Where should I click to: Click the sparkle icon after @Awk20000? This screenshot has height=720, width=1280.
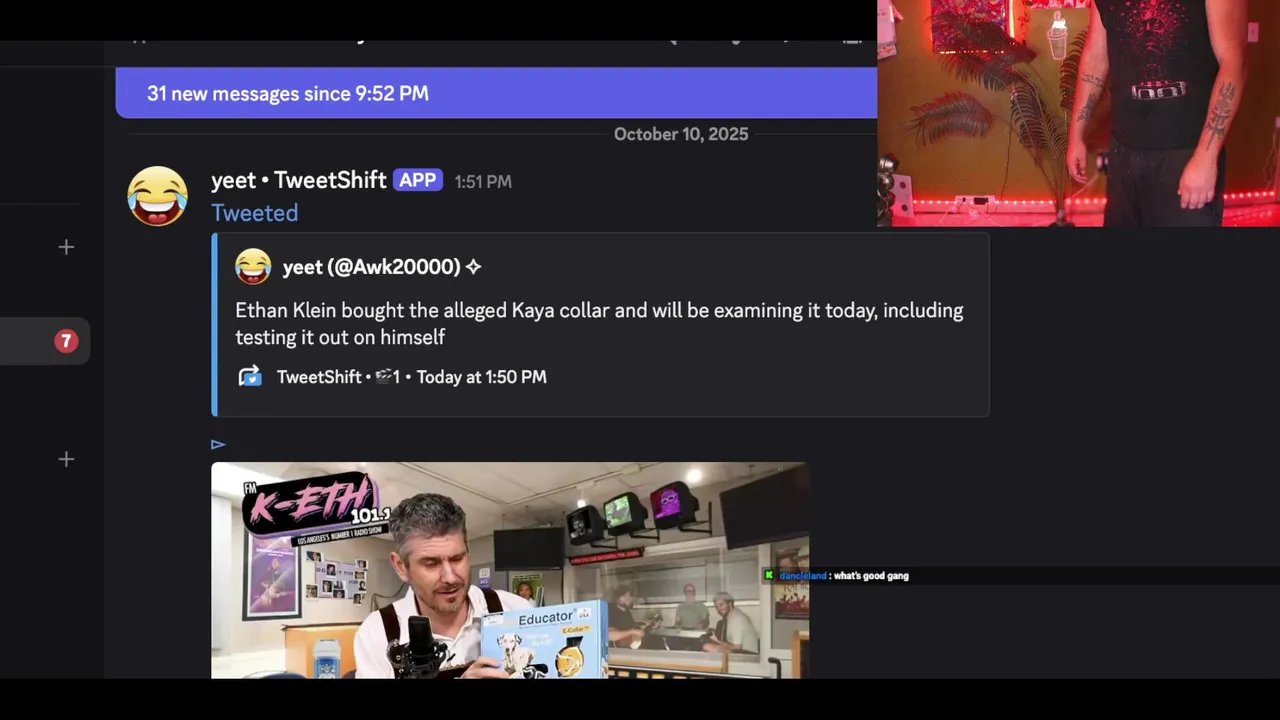click(x=473, y=267)
